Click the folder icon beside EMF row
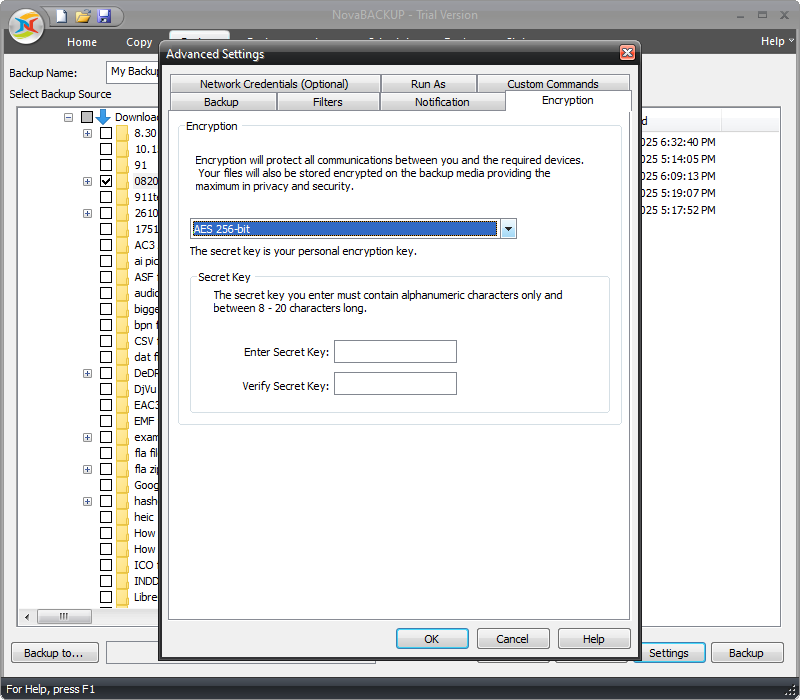800x700 pixels. pyautogui.click(x=122, y=421)
